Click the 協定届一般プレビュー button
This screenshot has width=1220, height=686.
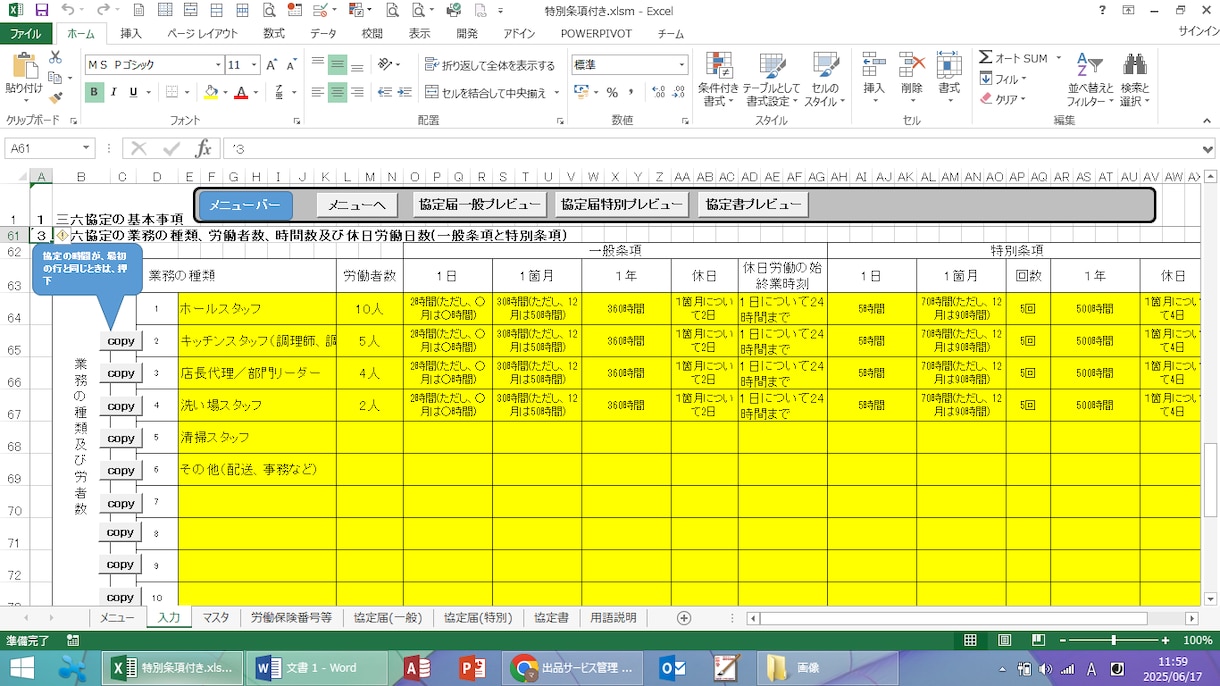[480, 205]
